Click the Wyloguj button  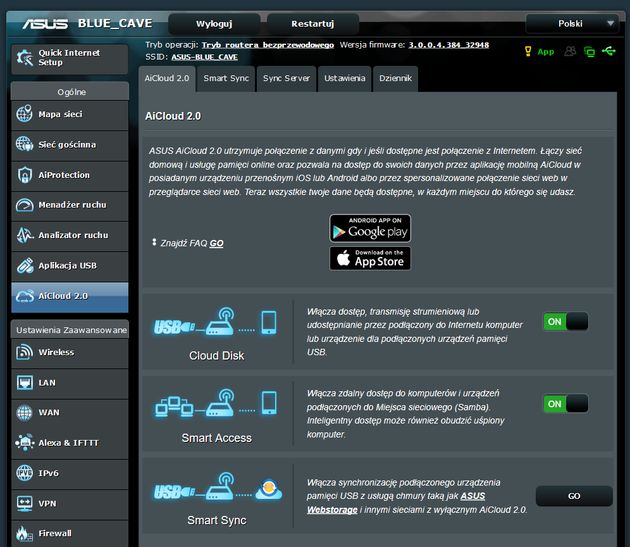pos(214,24)
